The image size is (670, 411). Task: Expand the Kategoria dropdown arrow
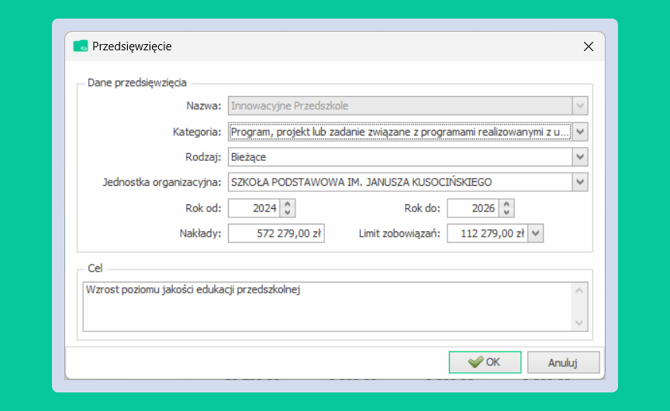click(580, 131)
